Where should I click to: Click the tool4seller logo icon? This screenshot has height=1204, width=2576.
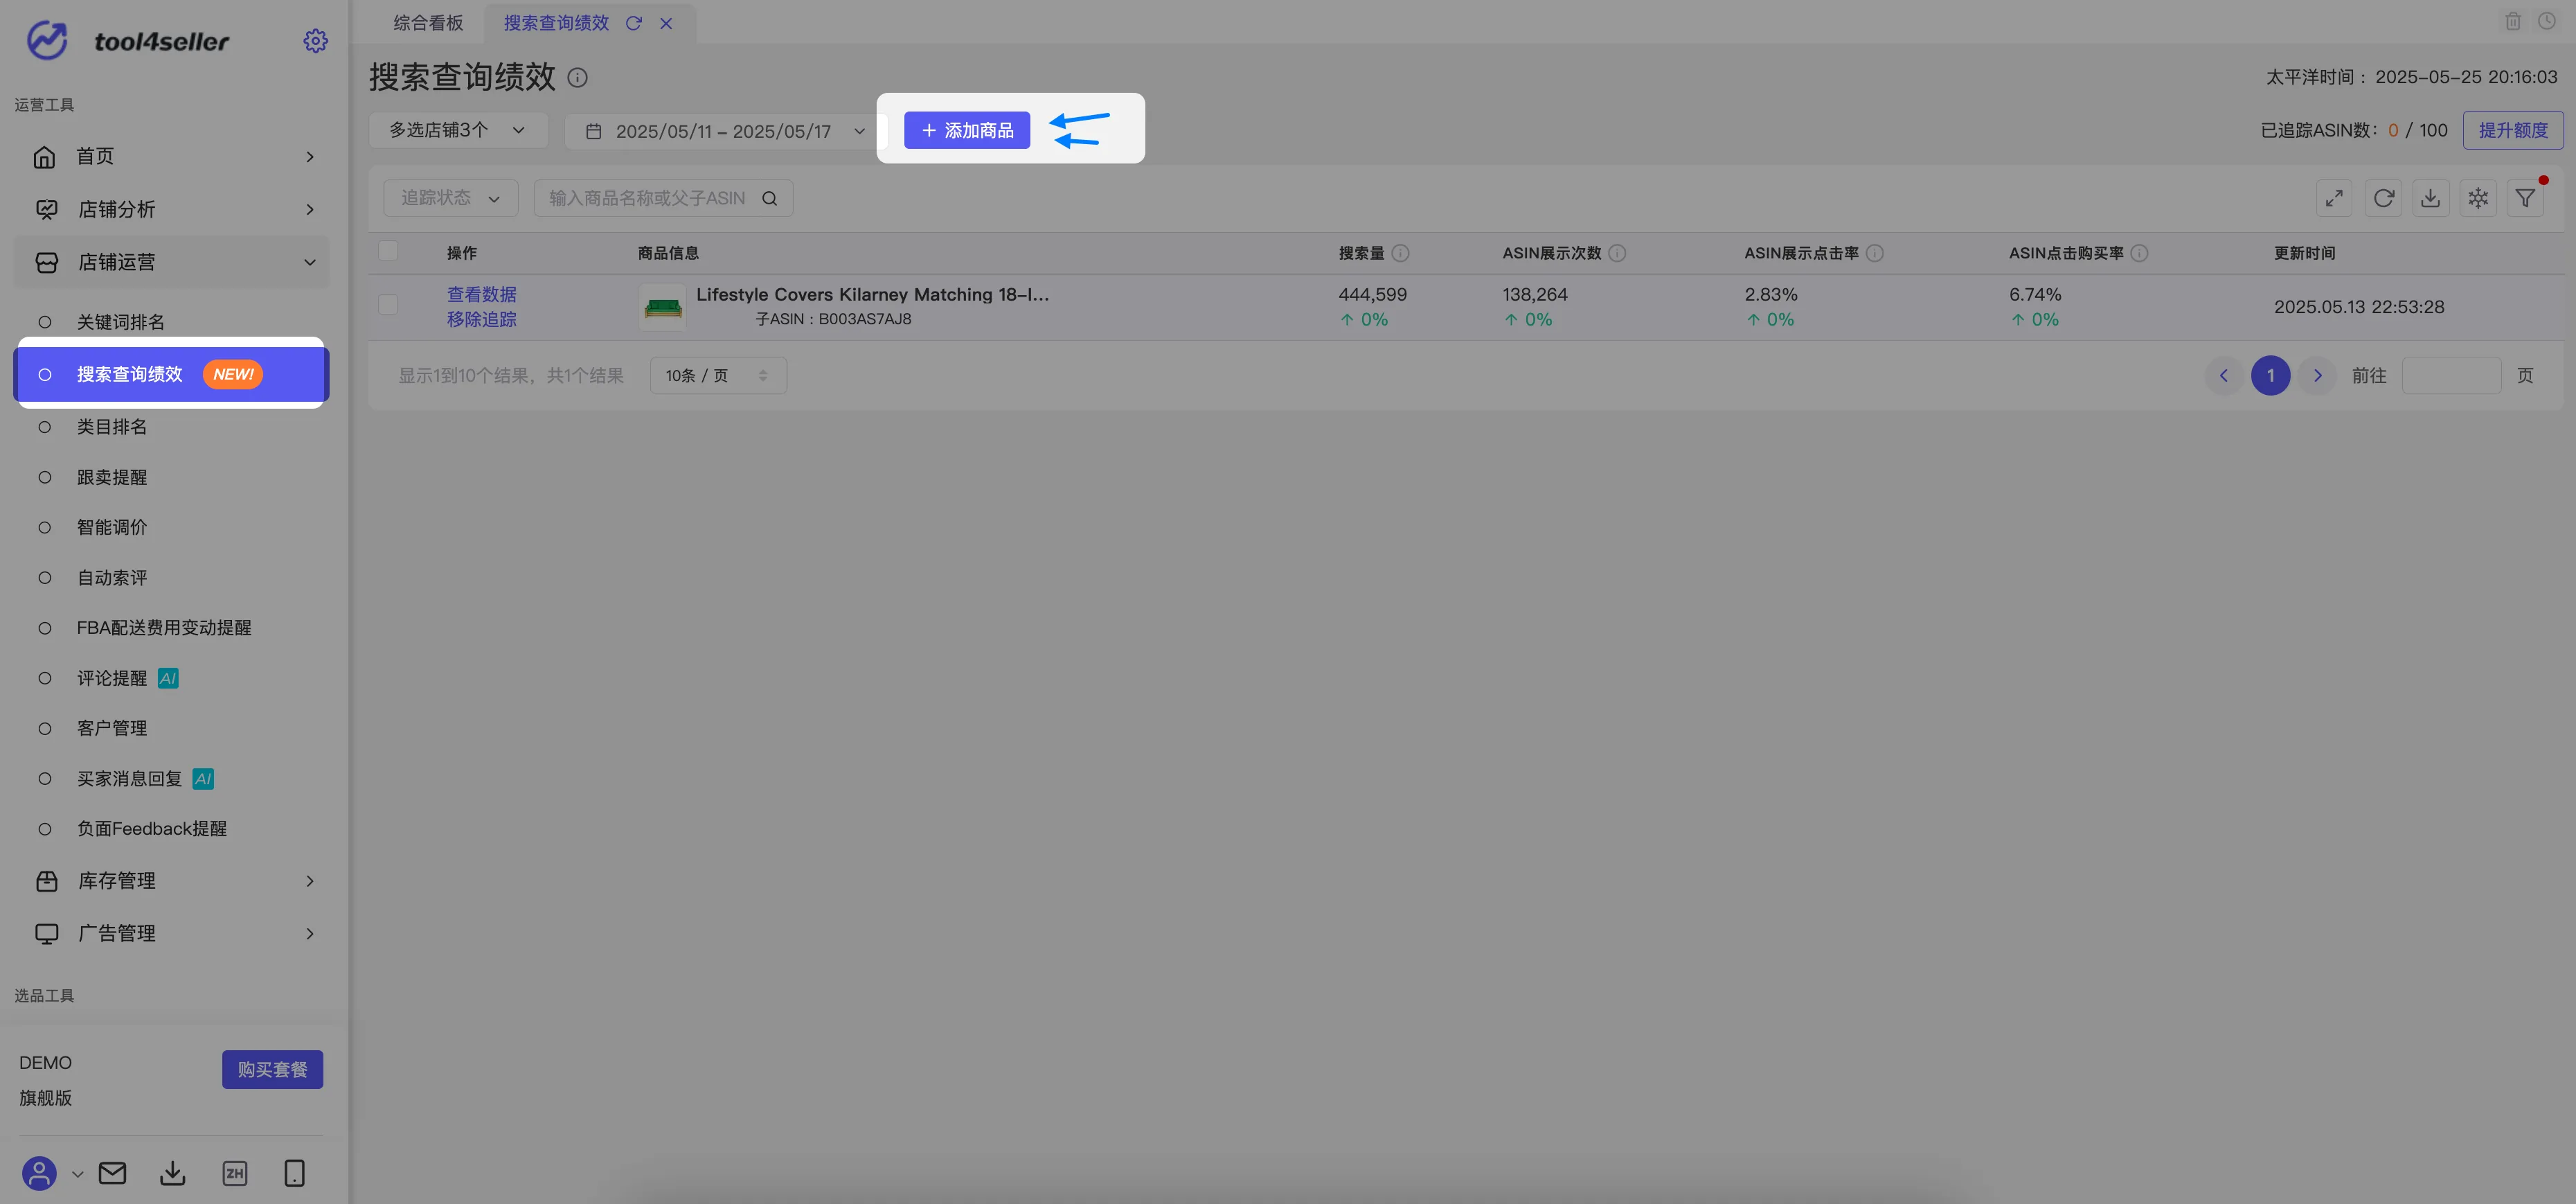[x=46, y=41]
